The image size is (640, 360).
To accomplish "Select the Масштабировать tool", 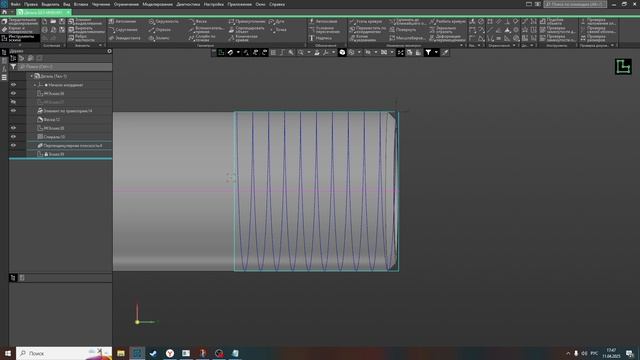I will coord(407,38).
